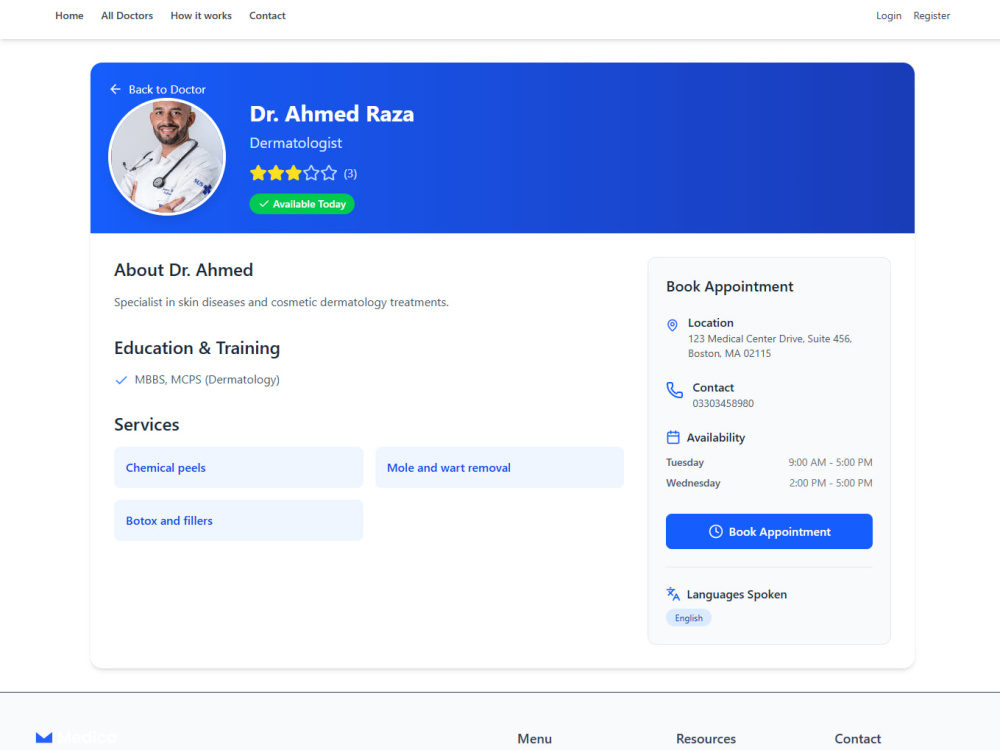
Task: Click the Login link
Action: 888,15
